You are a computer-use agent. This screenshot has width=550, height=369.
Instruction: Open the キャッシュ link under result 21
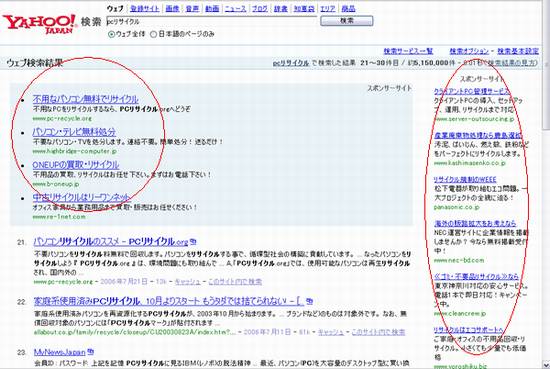pos(188,282)
